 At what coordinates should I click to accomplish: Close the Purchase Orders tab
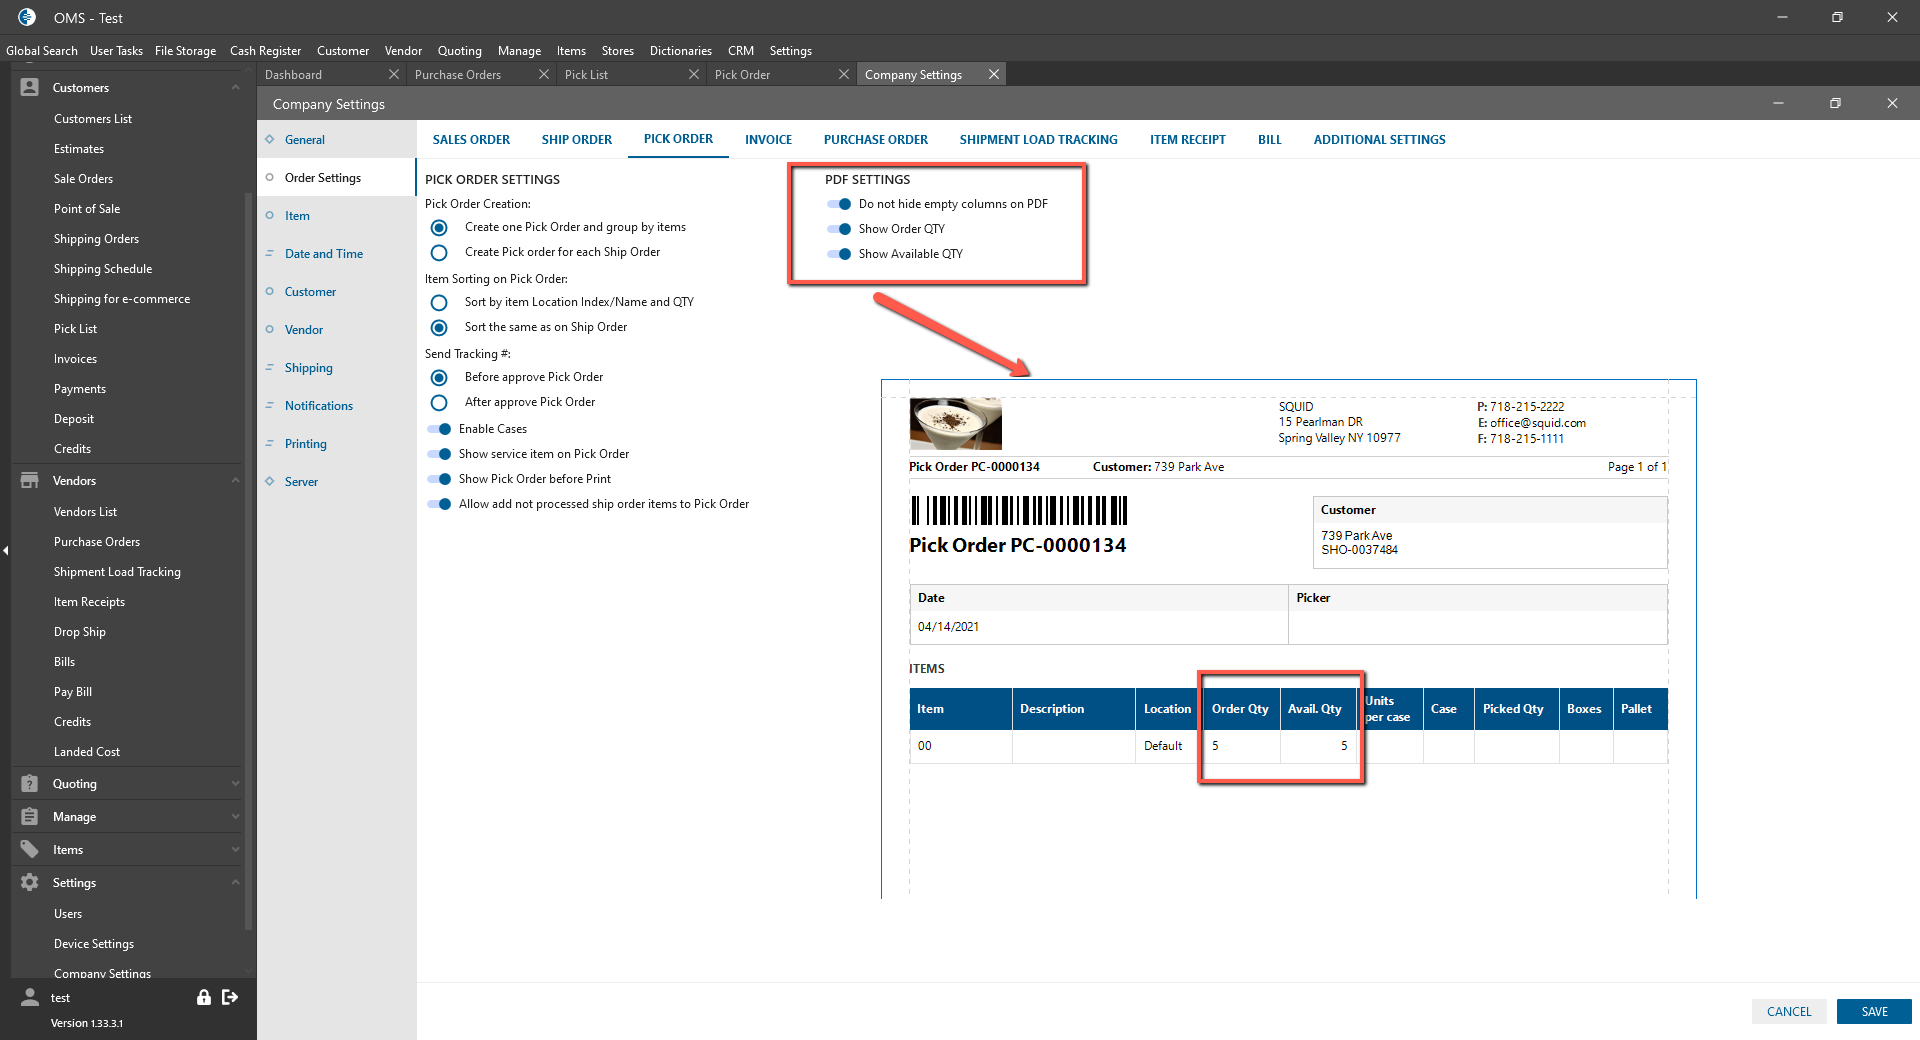544,75
